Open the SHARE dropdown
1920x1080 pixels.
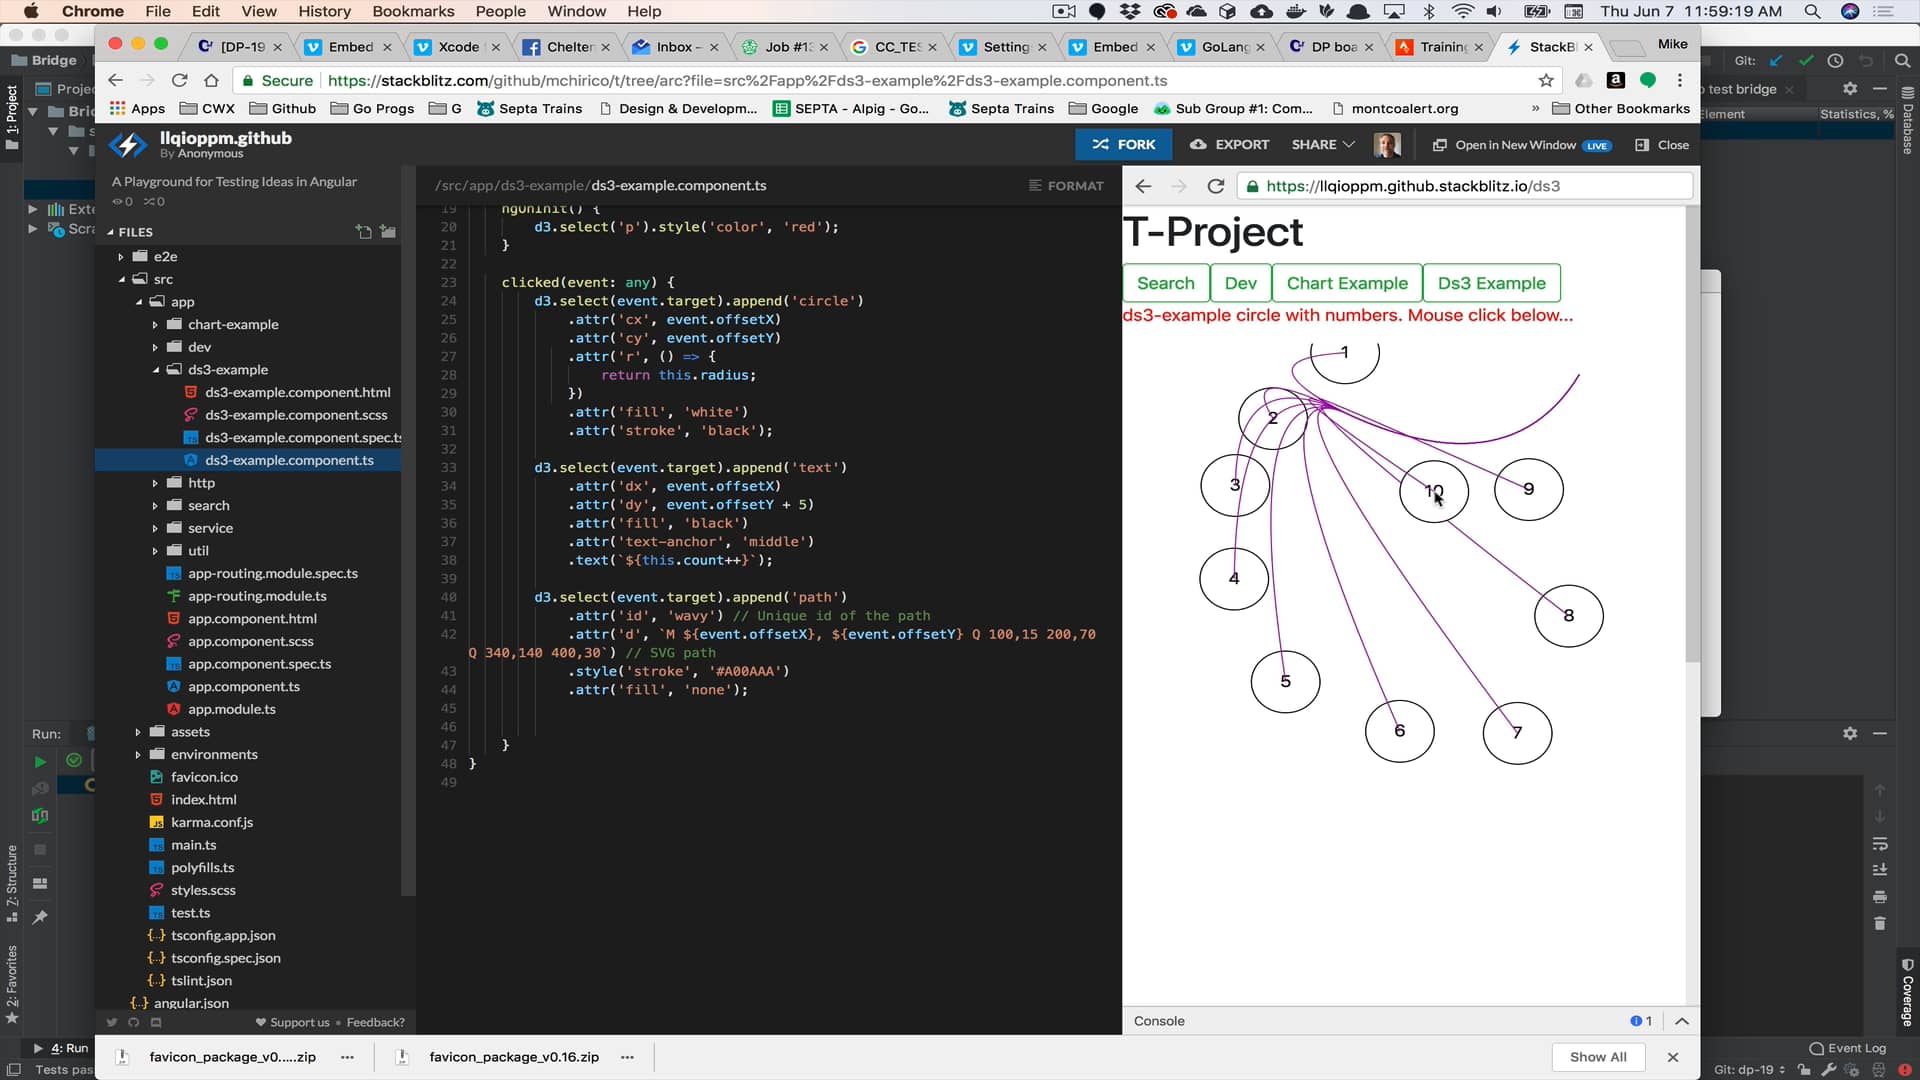[x=1322, y=145]
